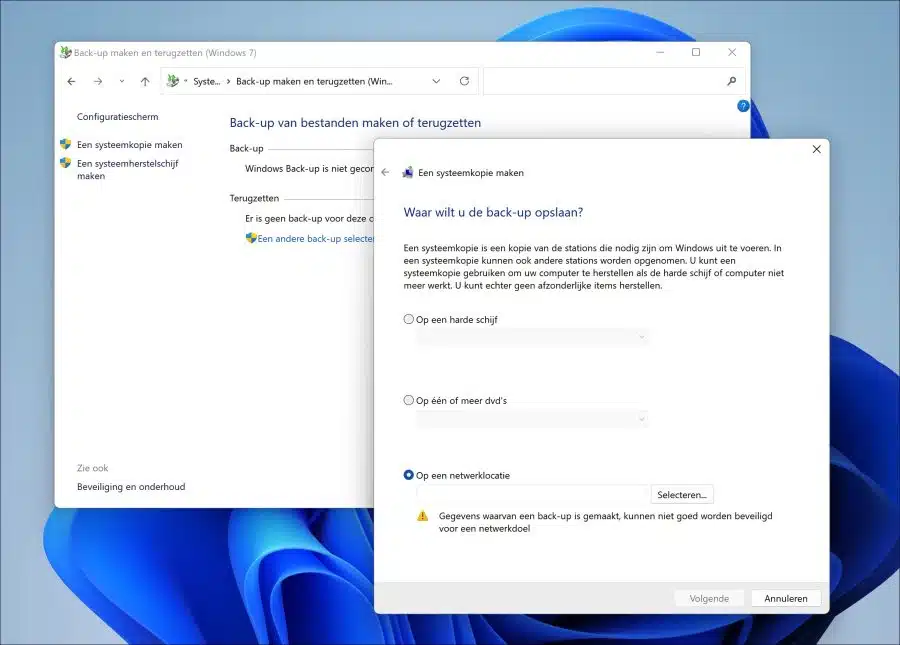Refresh the Back-up maken en terugzetten page
Image resolution: width=900 pixels, height=645 pixels.
(x=464, y=81)
